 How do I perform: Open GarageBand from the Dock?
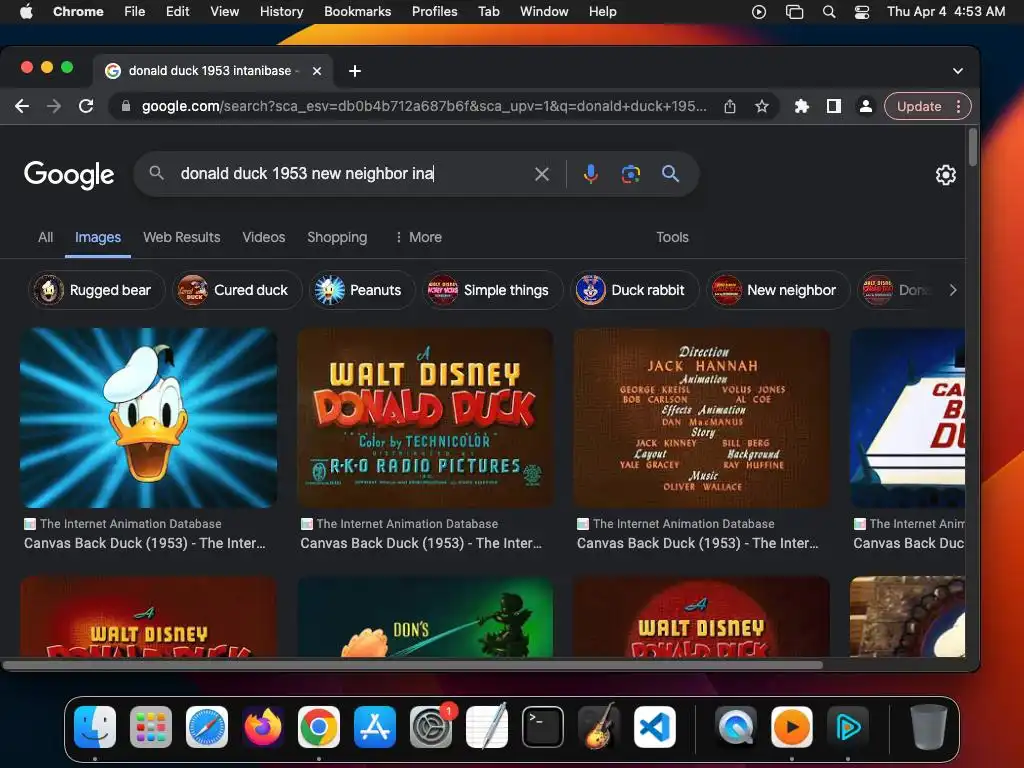click(x=599, y=727)
